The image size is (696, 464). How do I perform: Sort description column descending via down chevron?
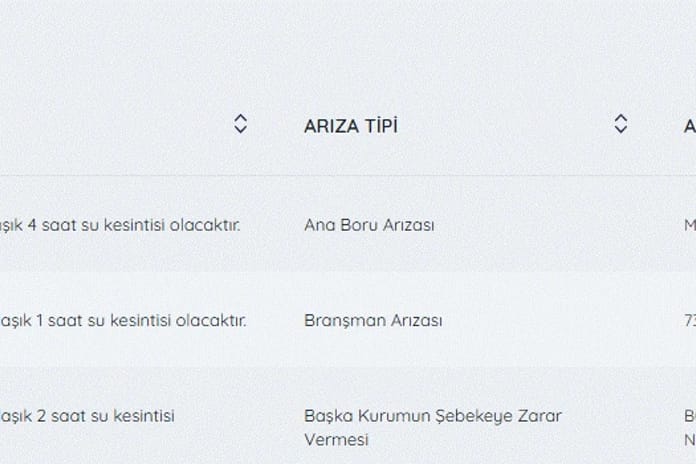tap(240, 130)
